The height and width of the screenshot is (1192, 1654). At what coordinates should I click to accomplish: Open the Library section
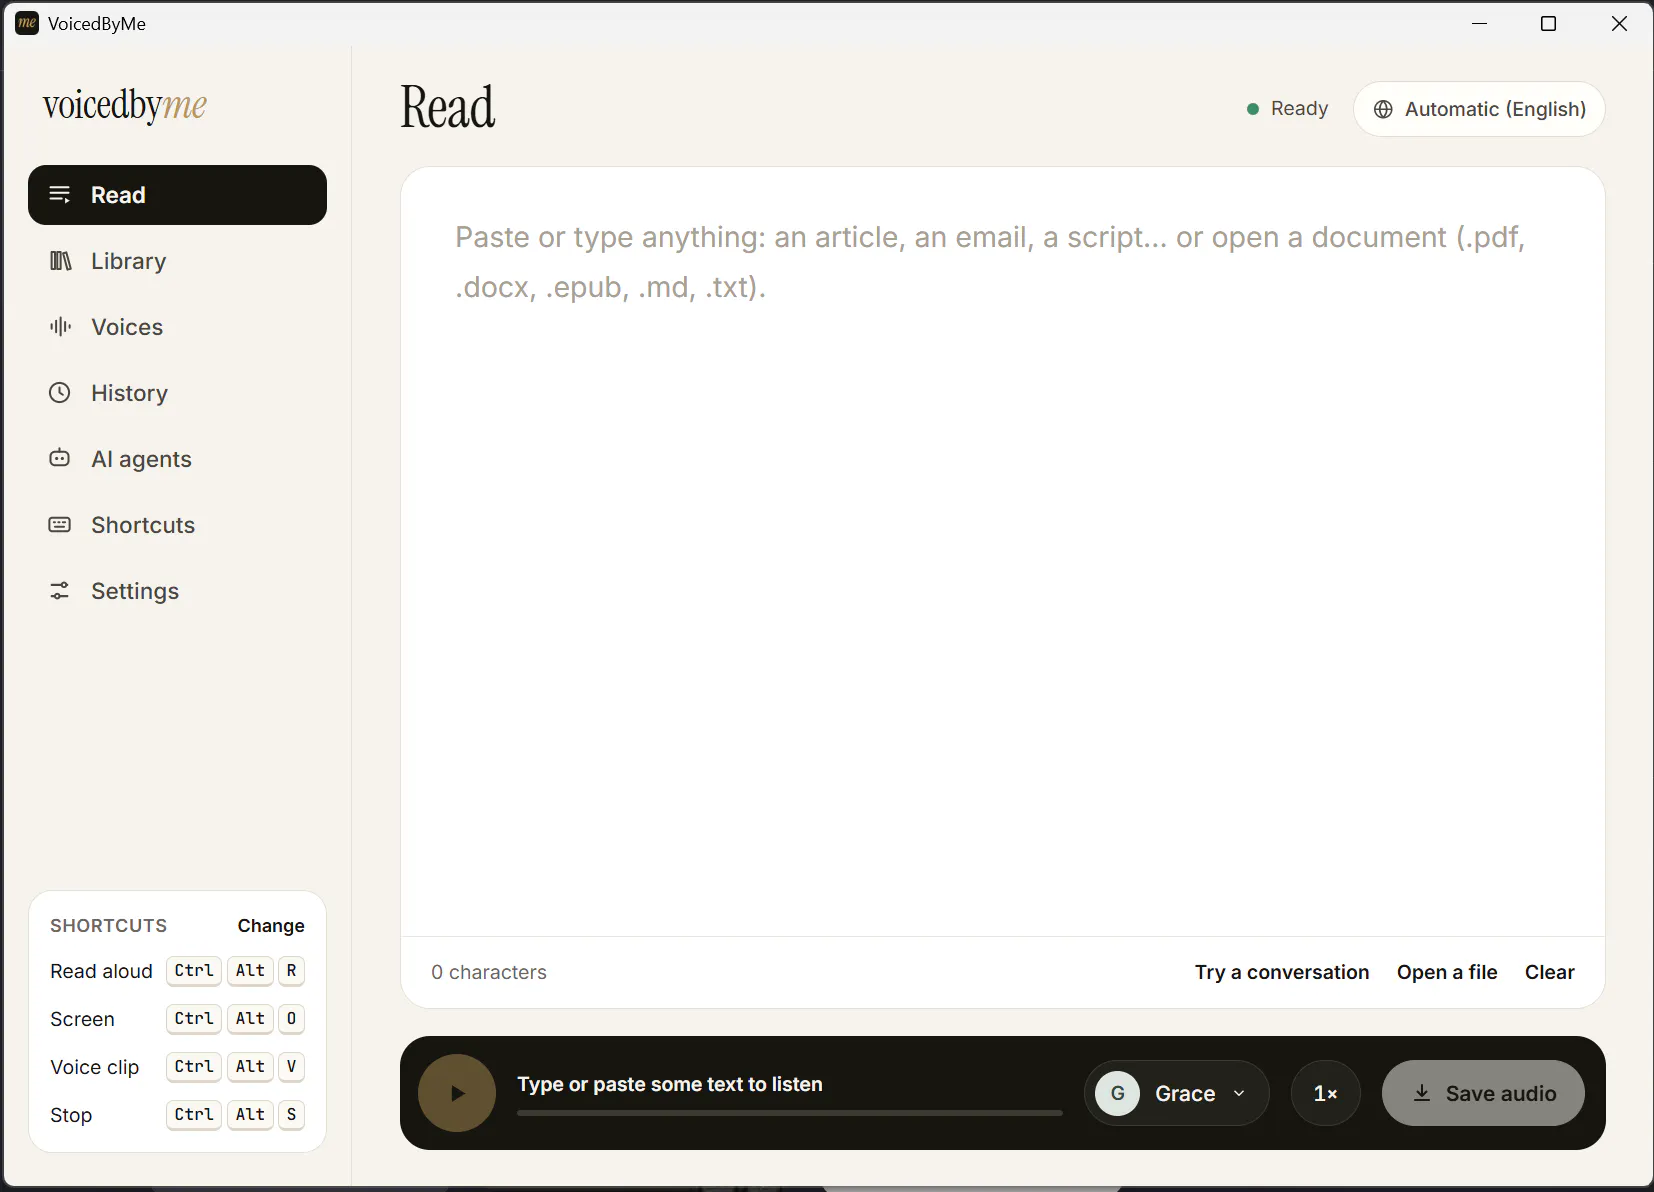[177, 261]
